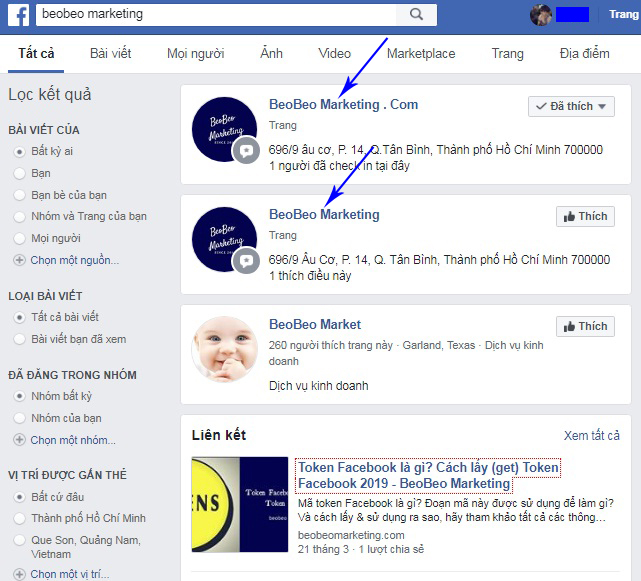Screen dimensions: 641x581
Task: Open the BeoBeo Market page link
Action: [315, 325]
